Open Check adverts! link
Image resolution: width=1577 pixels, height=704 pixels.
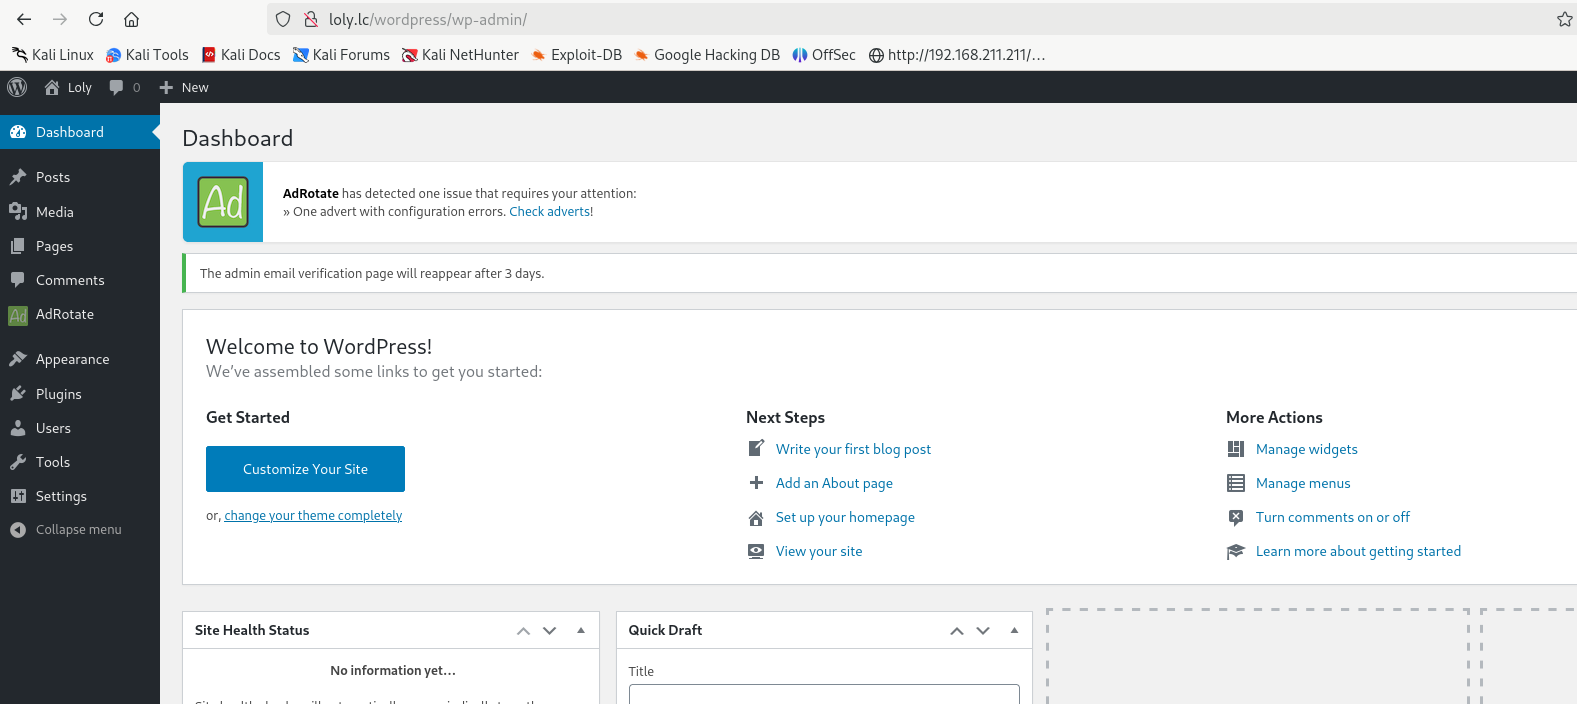tap(551, 212)
